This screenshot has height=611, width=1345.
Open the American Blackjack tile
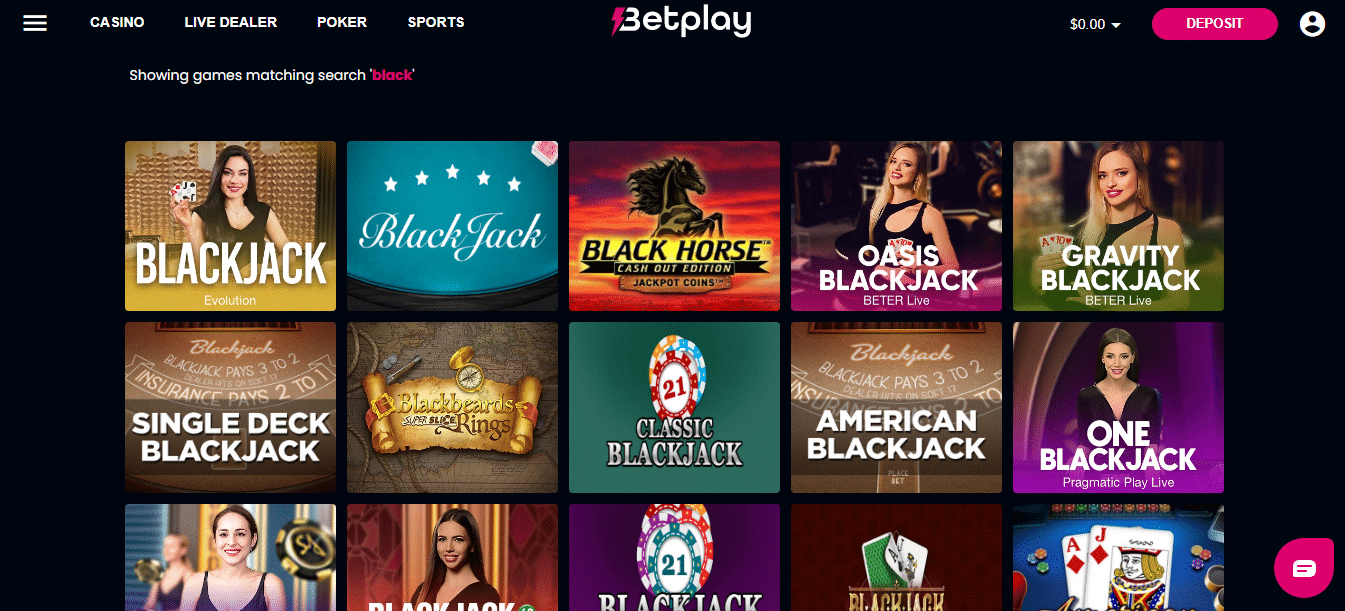click(896, 408)
